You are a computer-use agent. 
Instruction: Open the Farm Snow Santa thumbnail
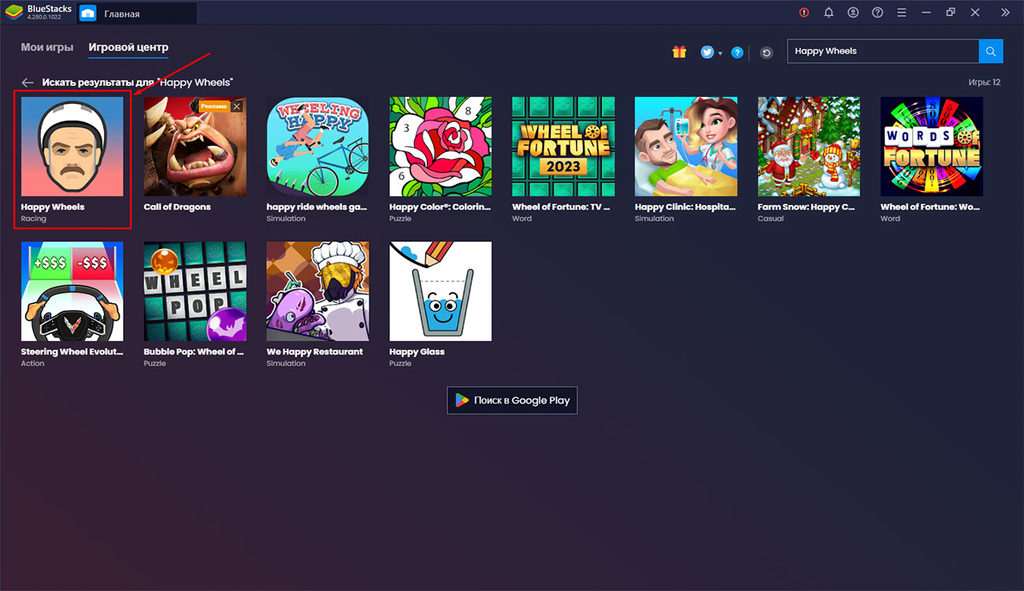(808, 146)
